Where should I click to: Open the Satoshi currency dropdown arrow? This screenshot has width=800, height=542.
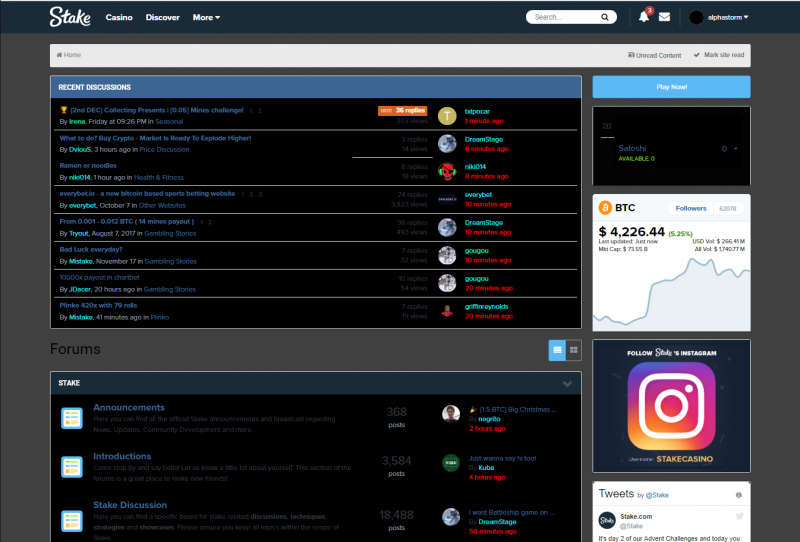pos(735,149)
